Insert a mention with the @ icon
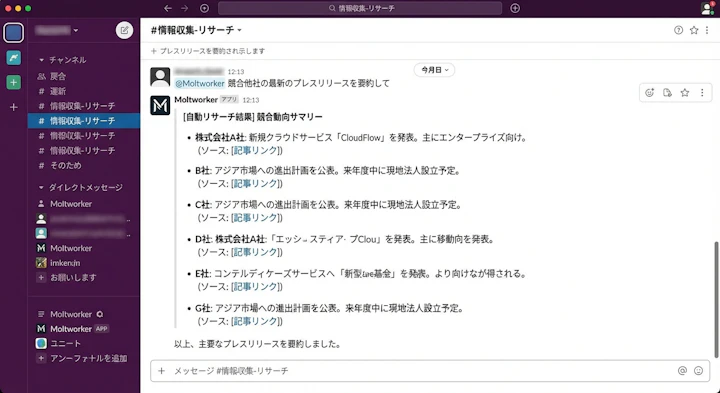Image resolution: width=720 pixels, height=393 pixels. 682,371
